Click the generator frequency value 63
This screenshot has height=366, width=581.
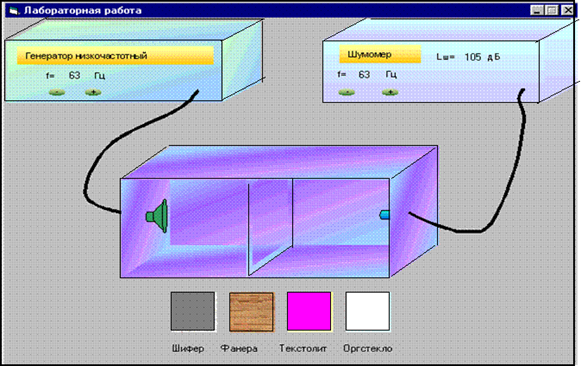coord(74,76)
